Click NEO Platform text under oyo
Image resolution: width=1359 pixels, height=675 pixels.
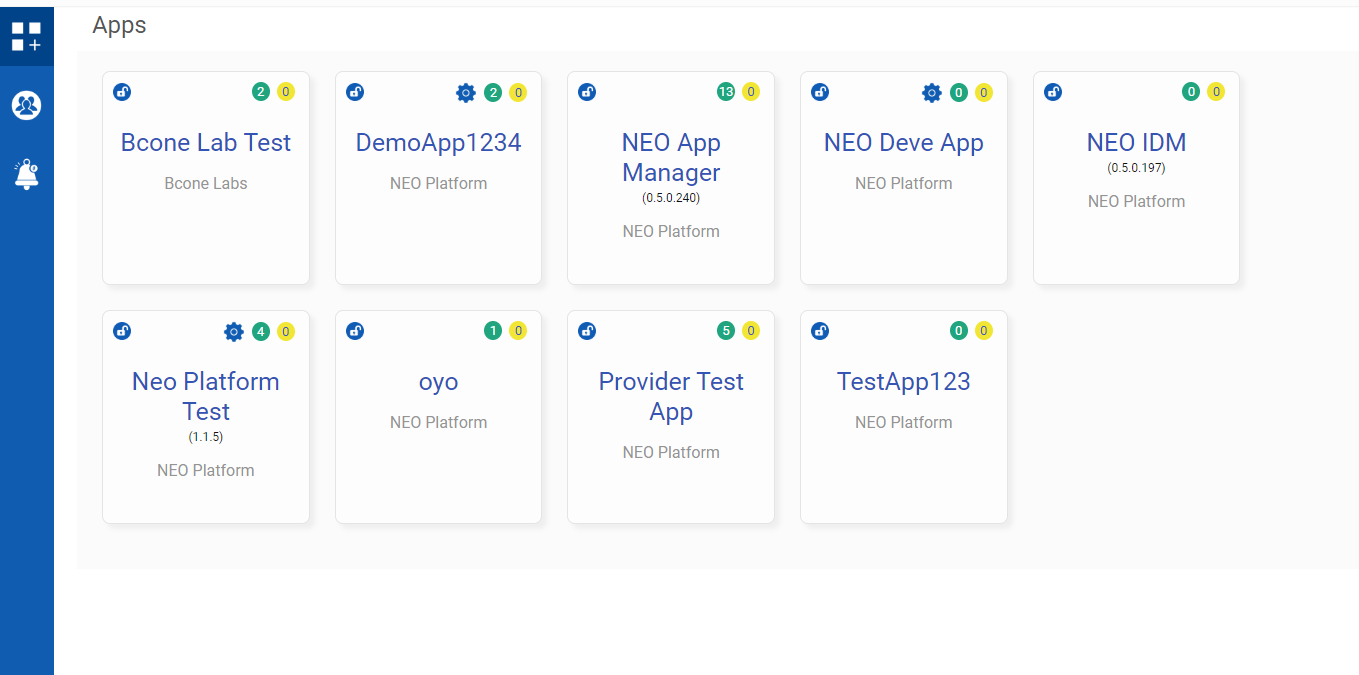(439, 423)
